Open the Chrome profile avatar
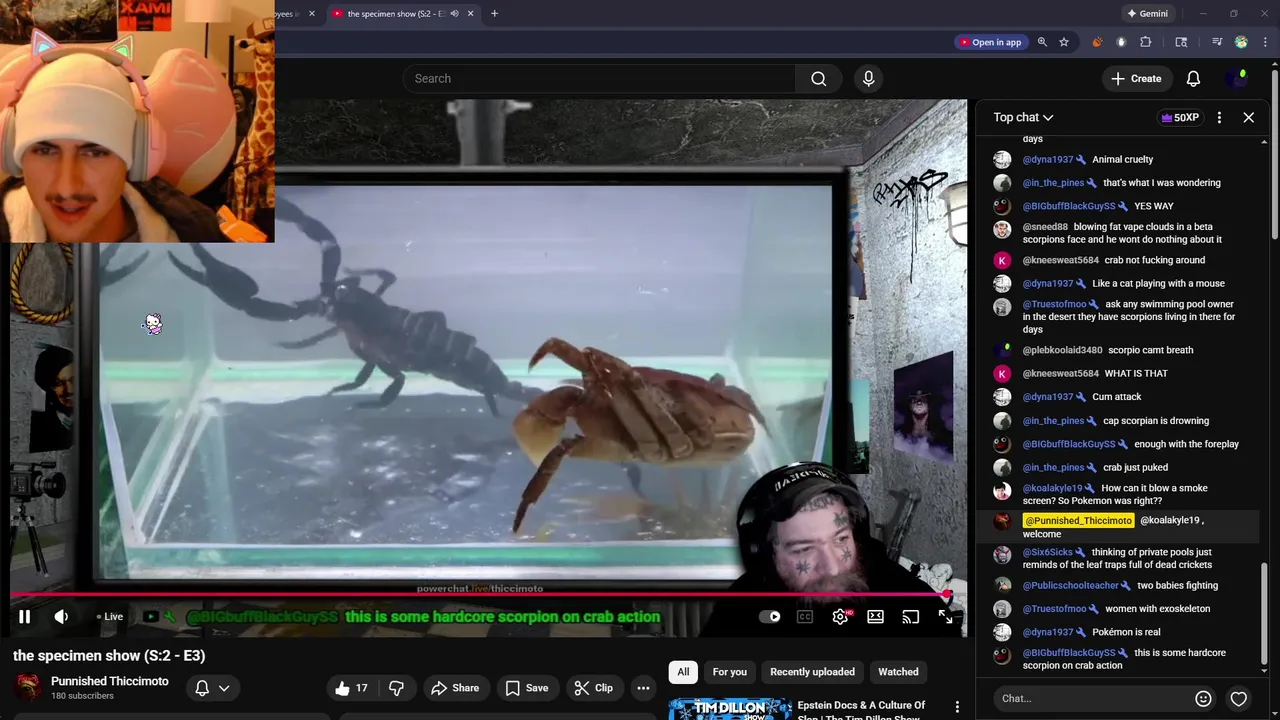This screenshot has height=720, width=1280. [1241, 42]
